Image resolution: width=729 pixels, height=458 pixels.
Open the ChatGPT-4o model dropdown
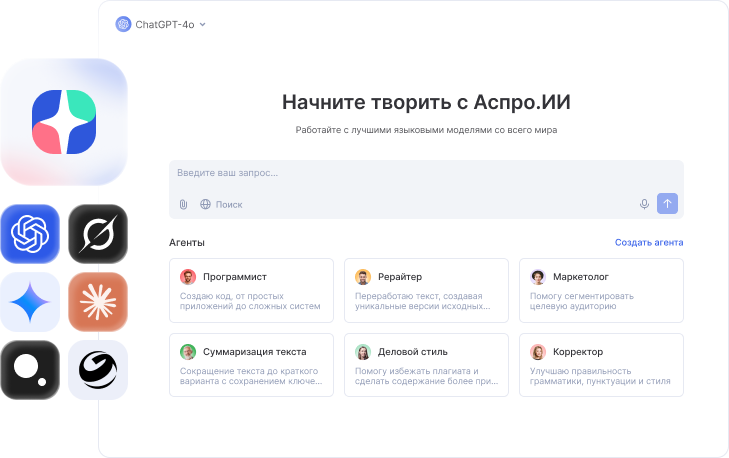click(161, 24)
